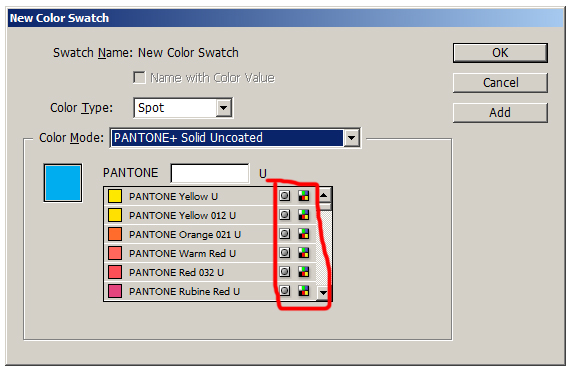Click the Add button
Viewport: 572px width, 375px height.
(x=500, y=113)
